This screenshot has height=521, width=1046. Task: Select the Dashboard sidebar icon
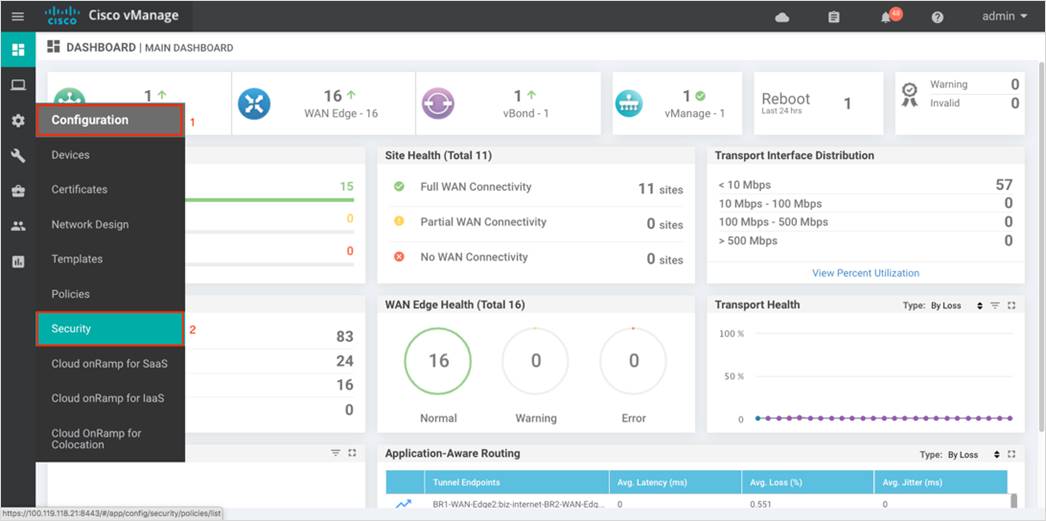(x=18, y=50)
